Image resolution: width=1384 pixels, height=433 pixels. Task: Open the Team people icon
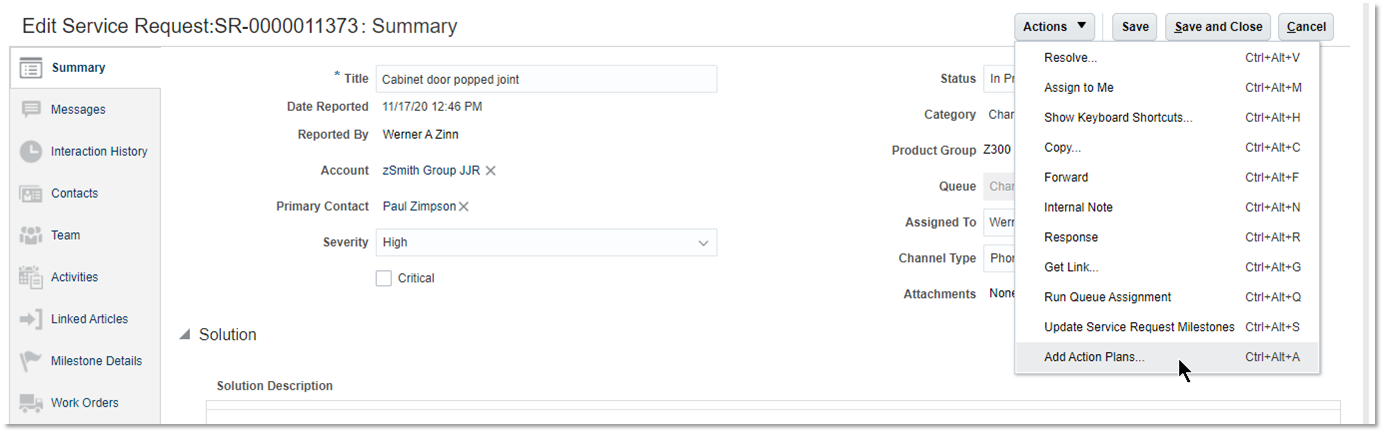click(x=31, y=236)
